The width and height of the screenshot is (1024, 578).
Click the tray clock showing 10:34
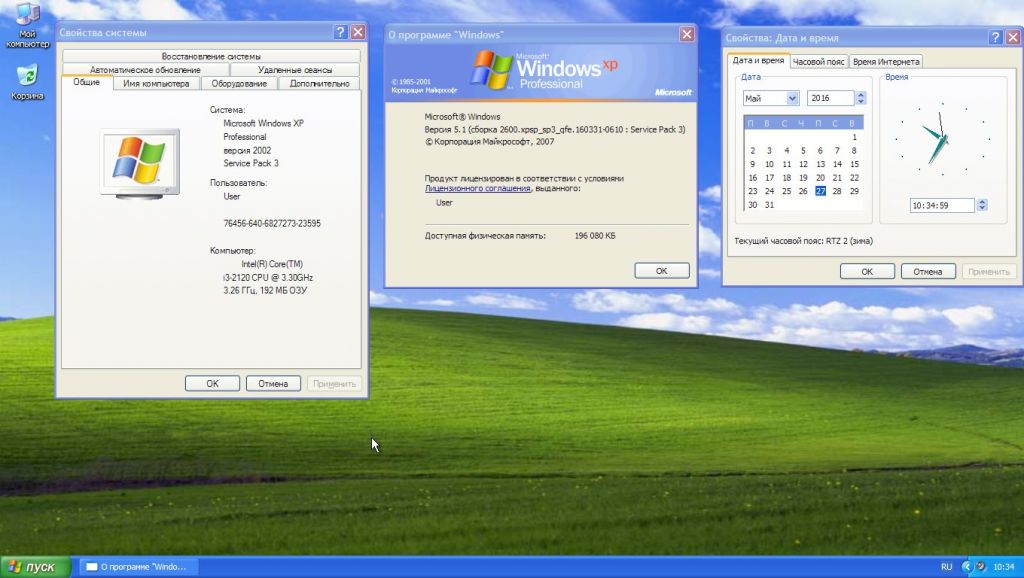tap(1004, 567)
